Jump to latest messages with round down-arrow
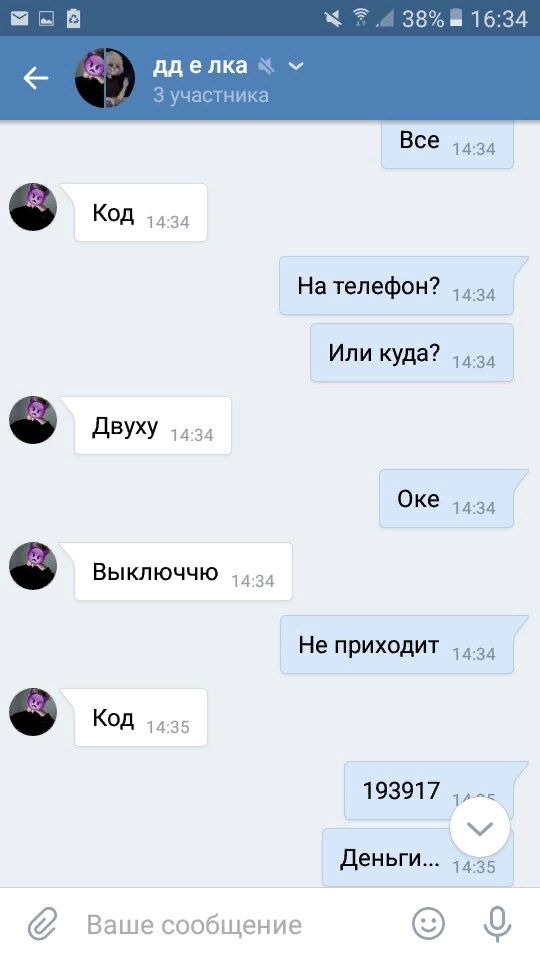Image resolution: width=540 pixels, height=960 pixels. [x=480, y=828]
